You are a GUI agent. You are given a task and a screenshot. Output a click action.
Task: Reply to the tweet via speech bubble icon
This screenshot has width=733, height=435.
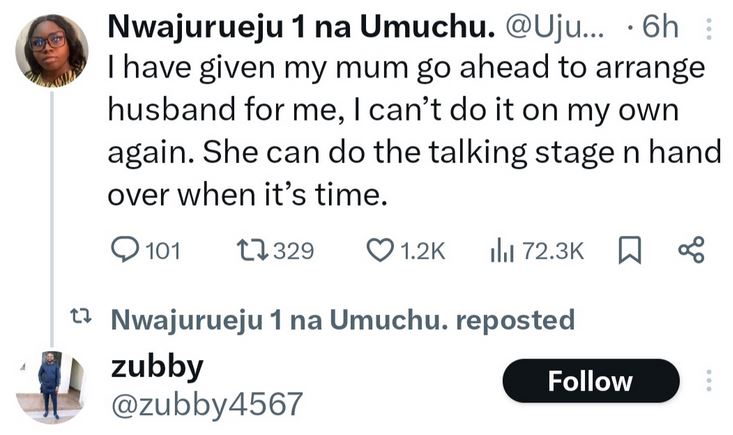point(122,250)
